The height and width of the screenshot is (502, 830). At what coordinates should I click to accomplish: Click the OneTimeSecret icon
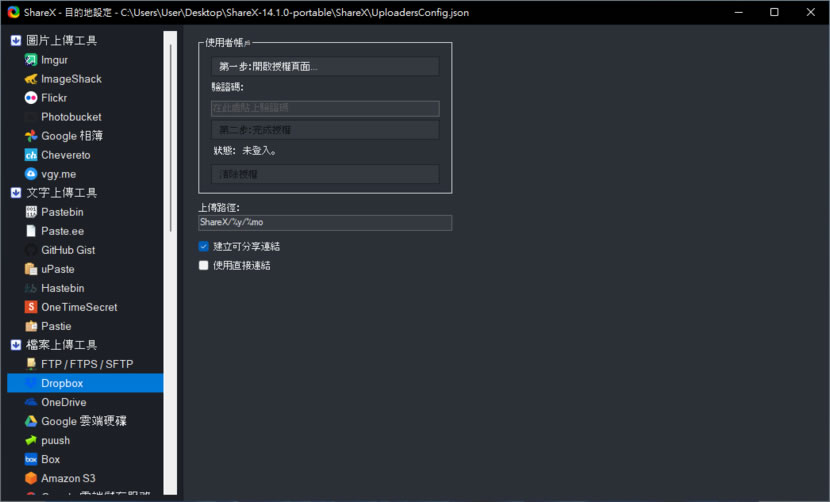click(x=31, y=307)
